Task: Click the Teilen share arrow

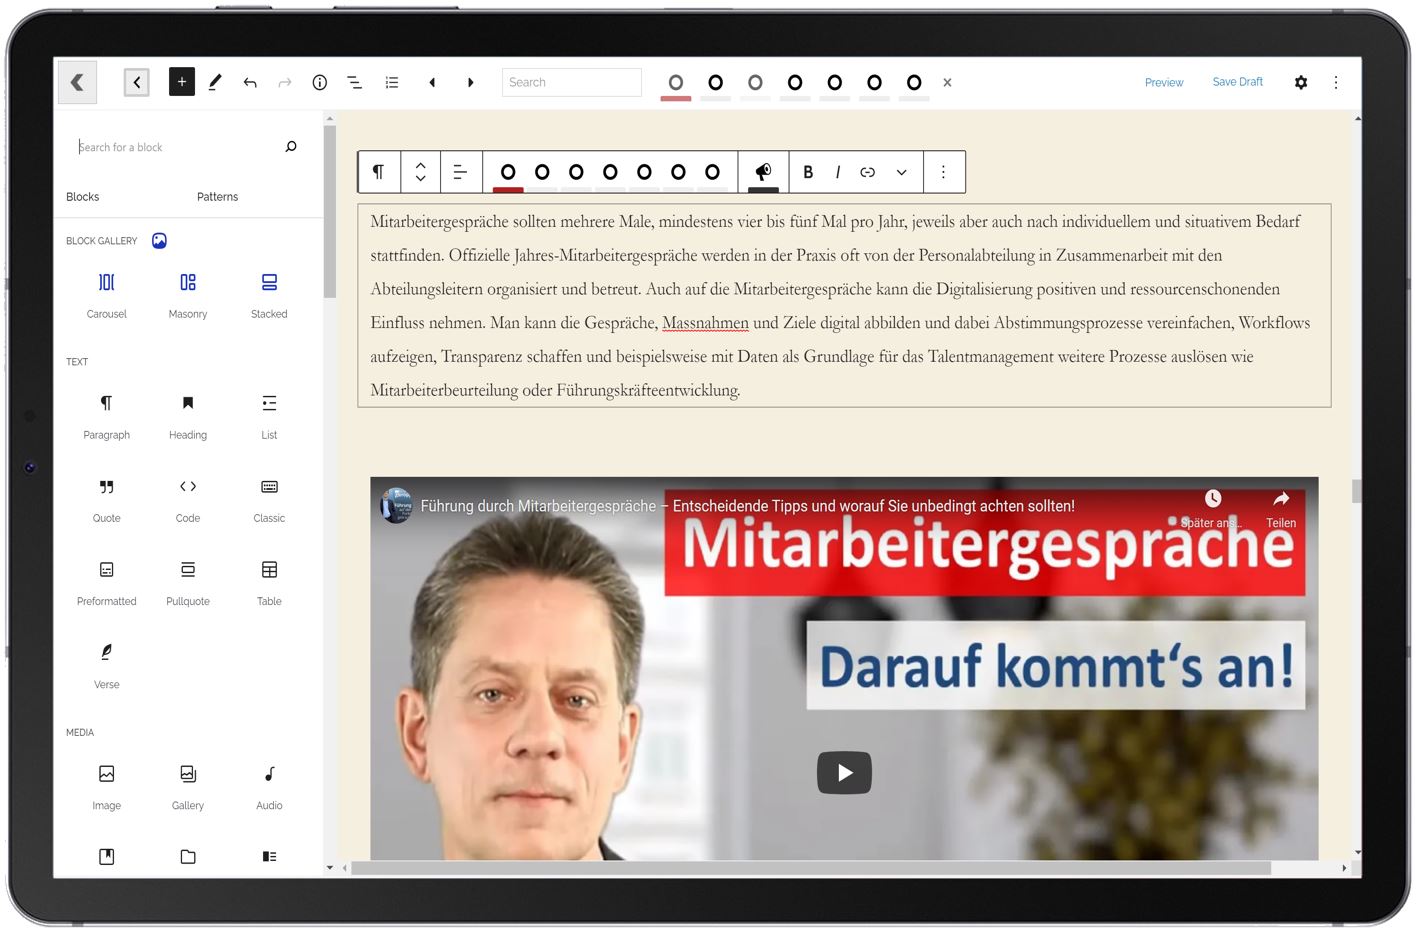Action: pos(1281,499)
